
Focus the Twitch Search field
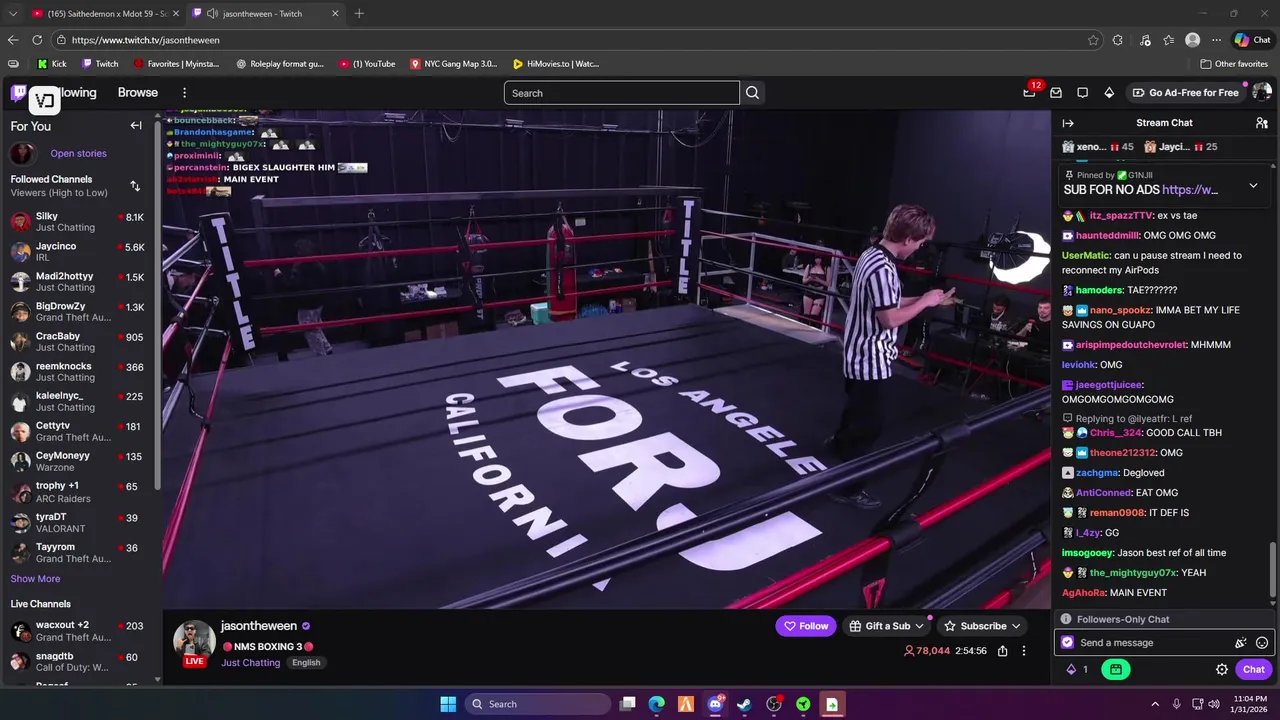(621, 93)
